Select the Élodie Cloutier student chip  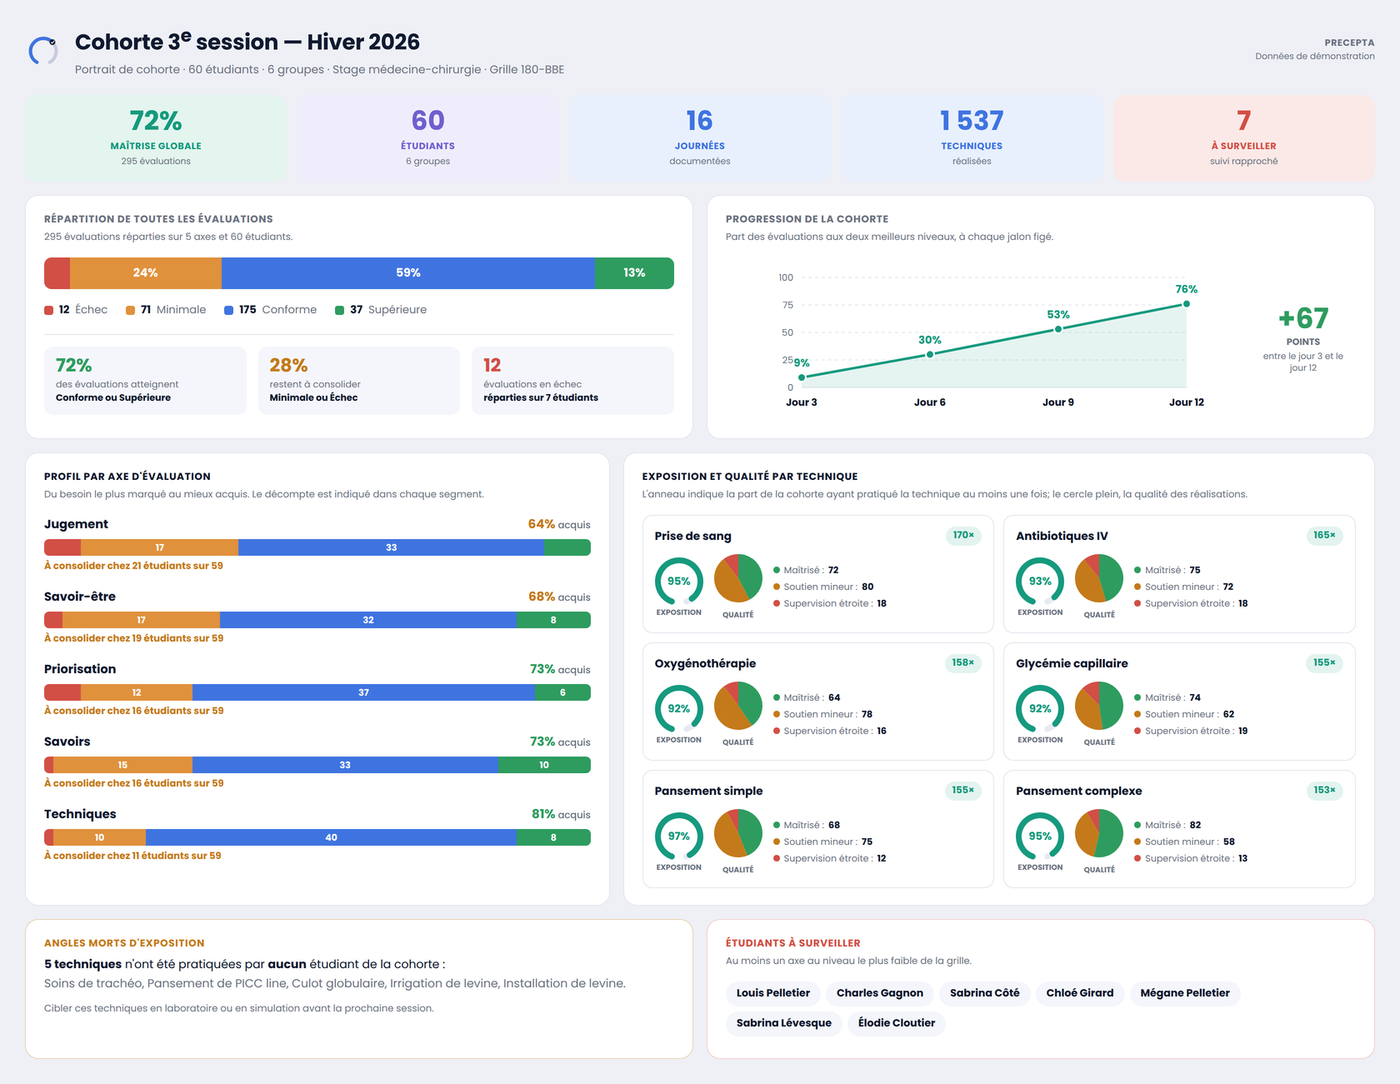897,1023
